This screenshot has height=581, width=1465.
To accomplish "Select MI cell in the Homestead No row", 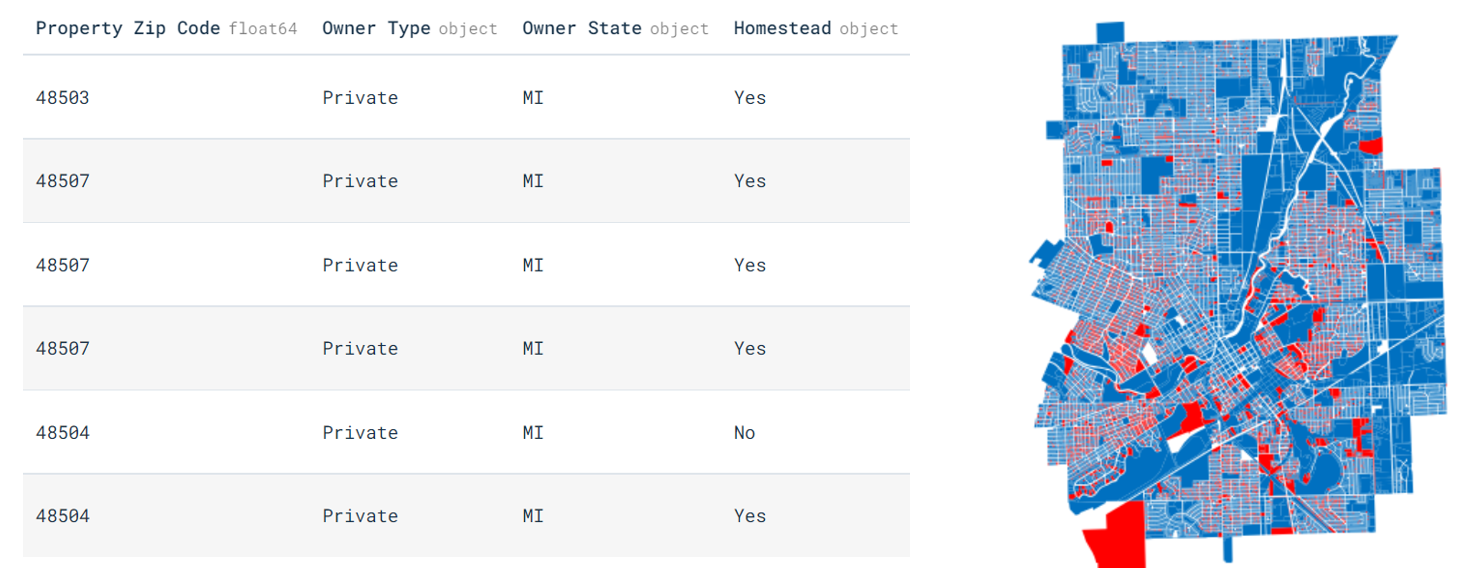I will coord(533,433).
